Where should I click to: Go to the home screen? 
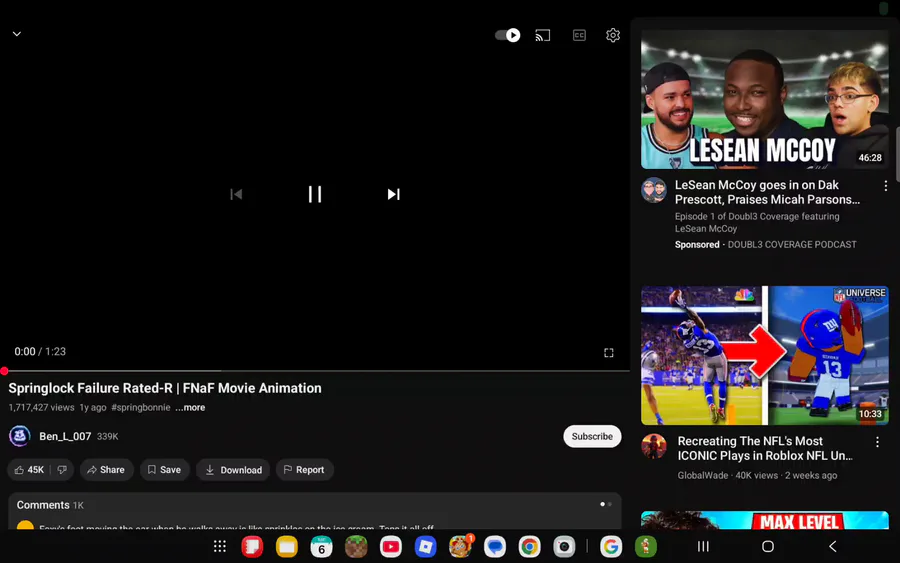(767, 546)
